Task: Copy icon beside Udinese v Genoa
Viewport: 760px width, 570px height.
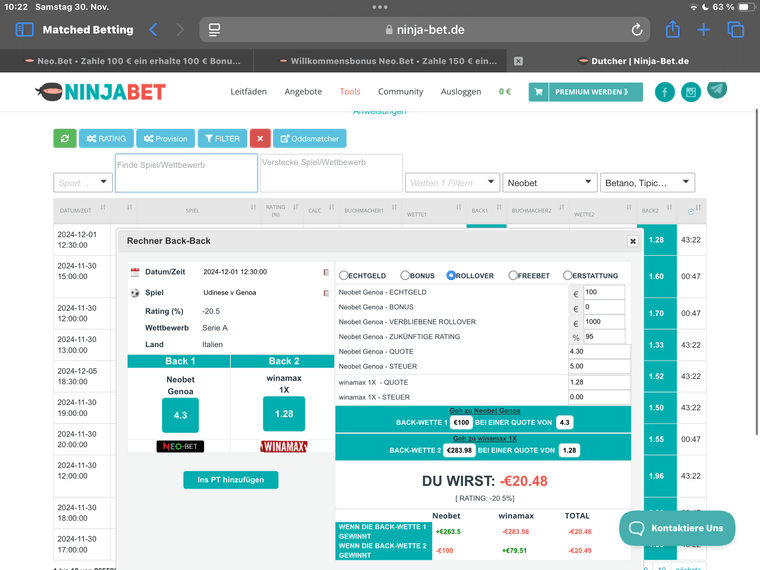Action: 326,293
